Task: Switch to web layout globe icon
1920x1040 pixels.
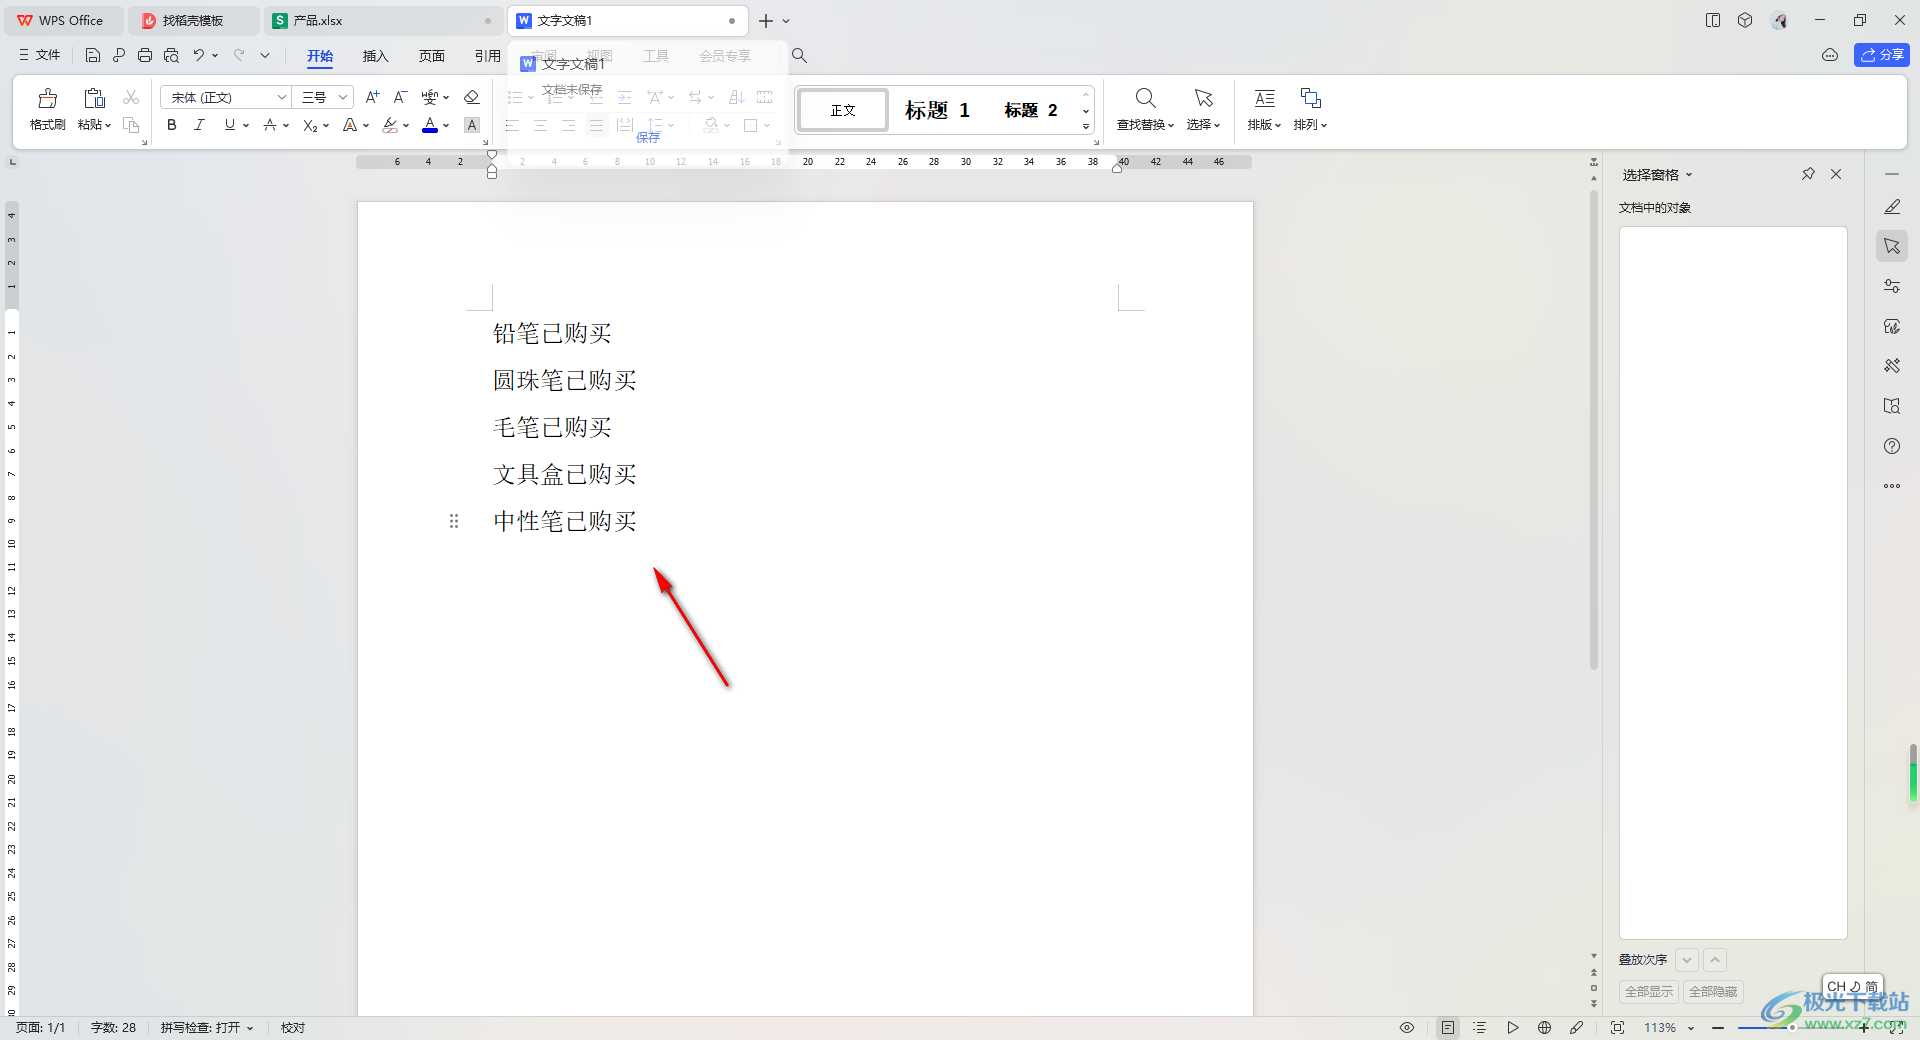Action: pos(1545,1028)
